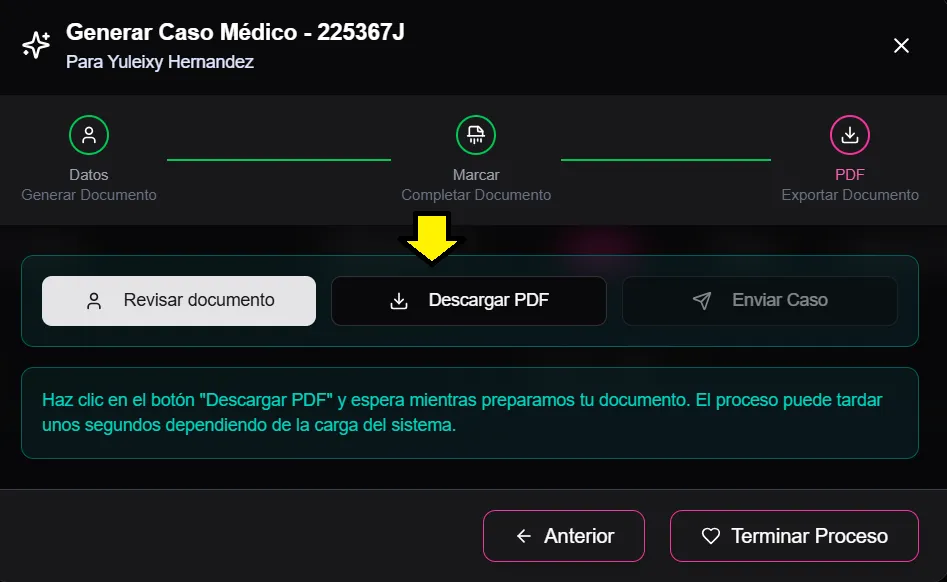
Task: Select the Marcar step label
Action: pos(476,175)
